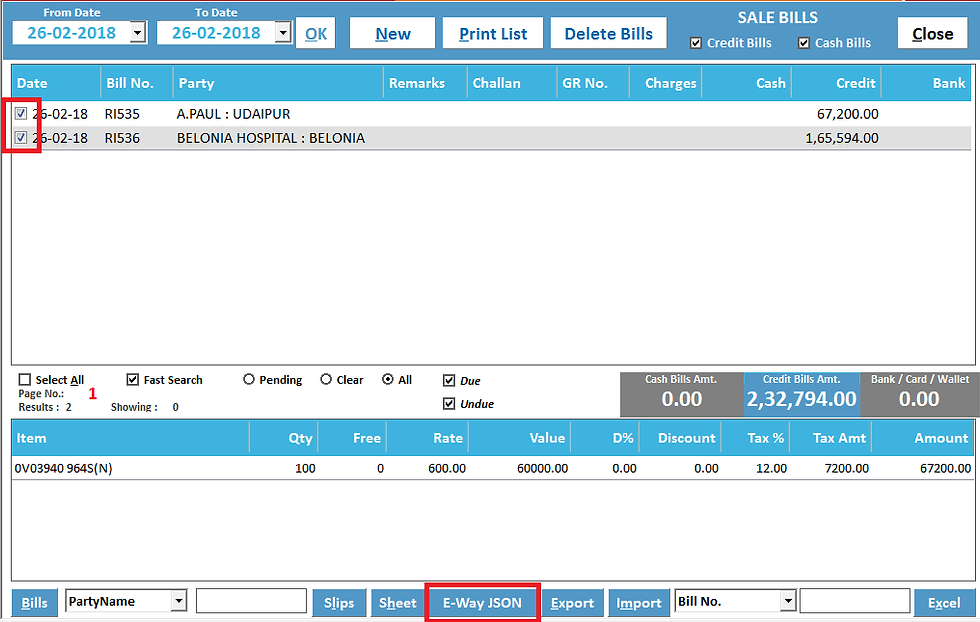
Task: Uncheck the bill RI535 row checkbox
Action: coord(21,113)
